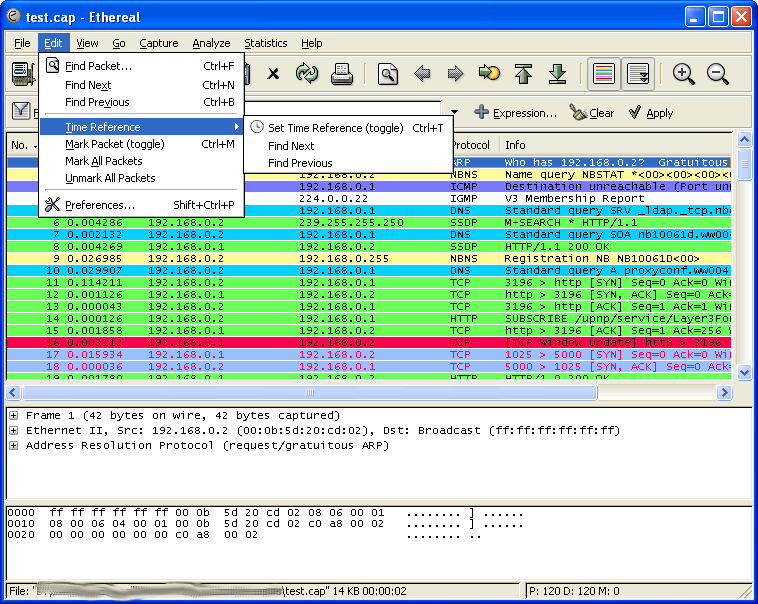Go forward with right arrow toolbar icon

(455, 74)
